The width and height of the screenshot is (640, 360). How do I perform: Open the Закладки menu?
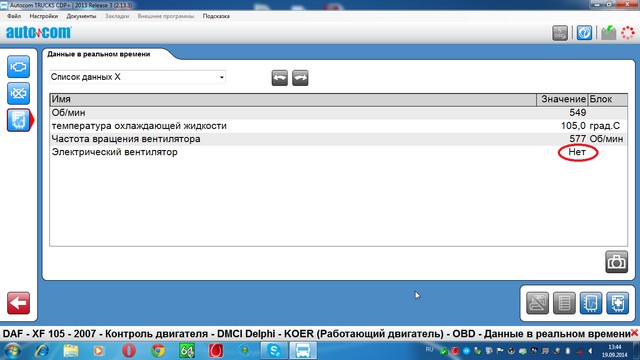coord(117,16)
